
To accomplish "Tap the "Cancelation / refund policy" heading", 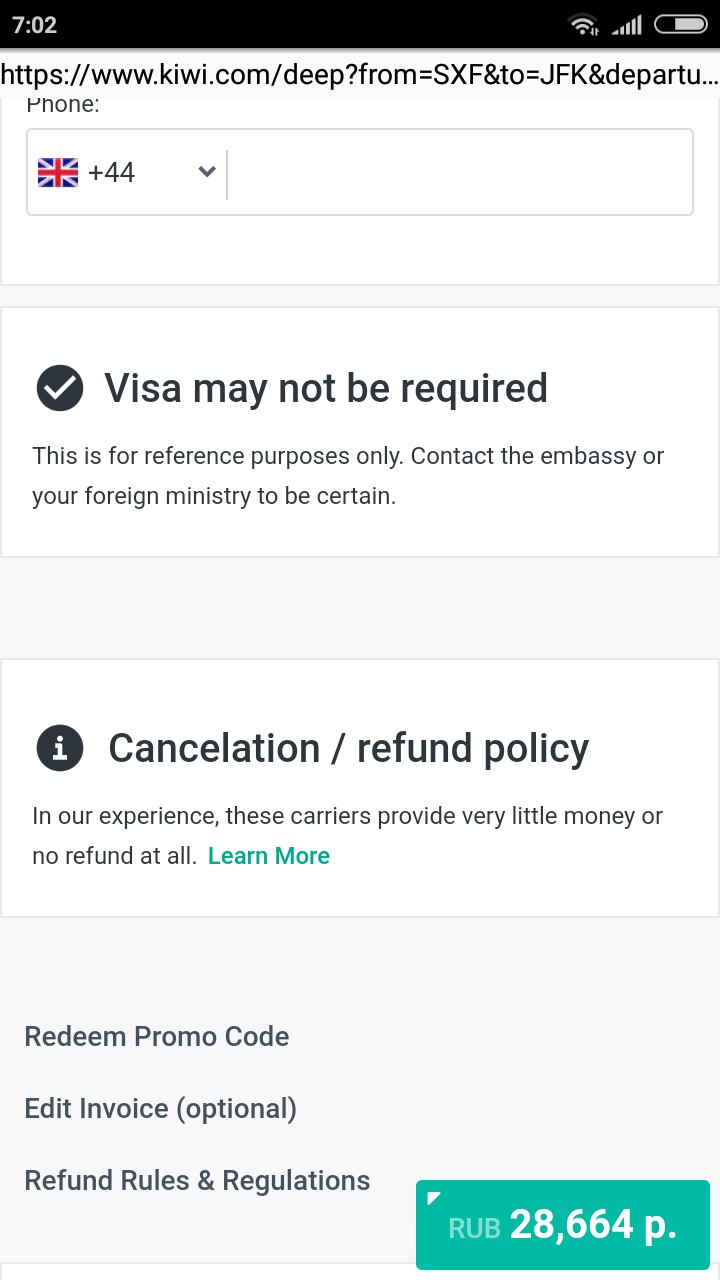I will [348, 748].
